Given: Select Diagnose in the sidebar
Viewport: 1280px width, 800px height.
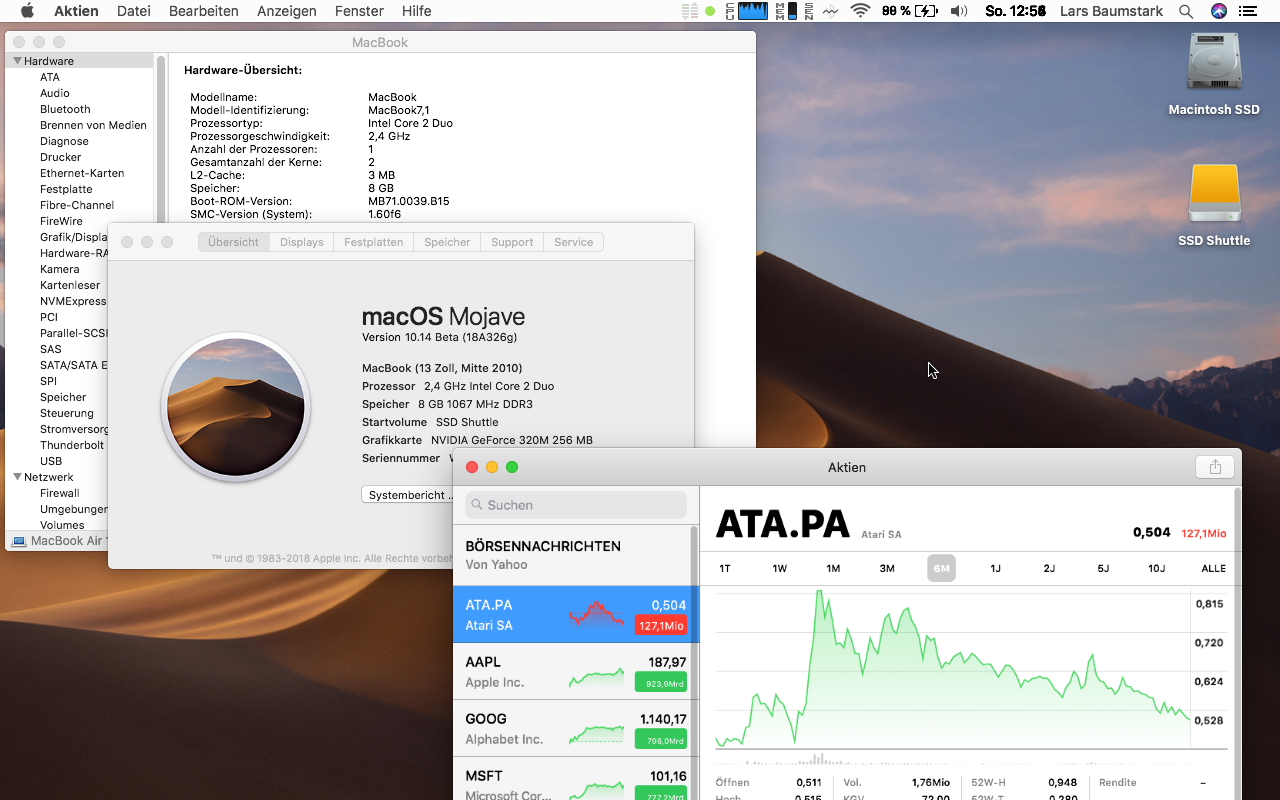Looking at the screenshot, I should 64,141.
